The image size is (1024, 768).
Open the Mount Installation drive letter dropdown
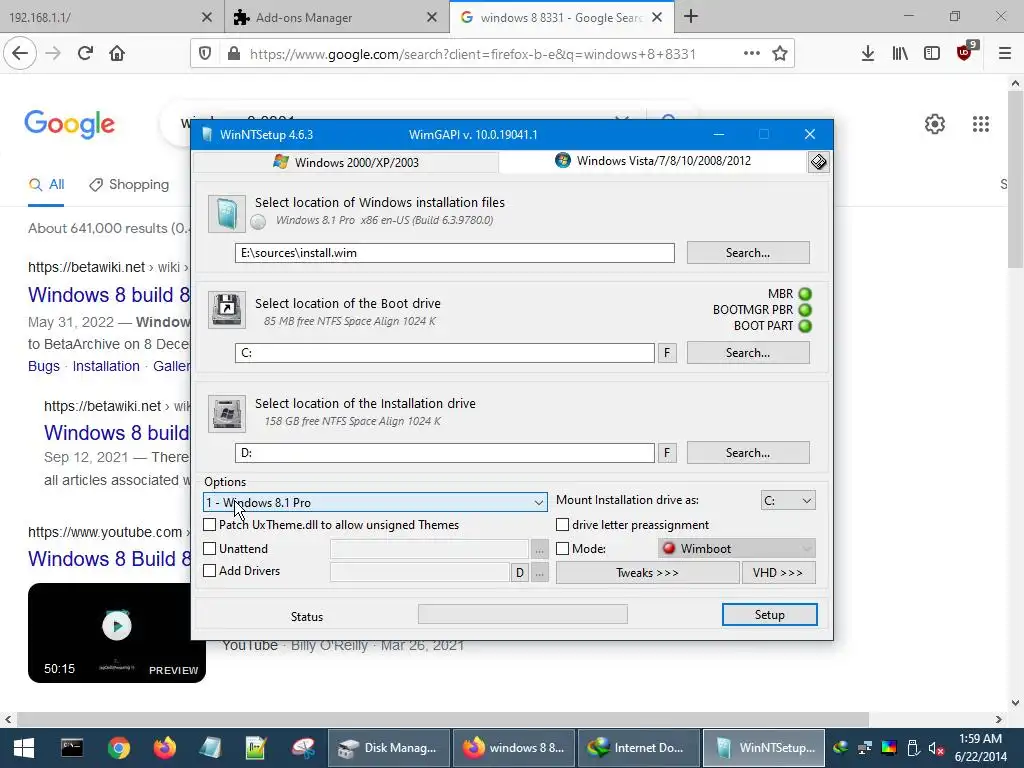tap(788, 500)
